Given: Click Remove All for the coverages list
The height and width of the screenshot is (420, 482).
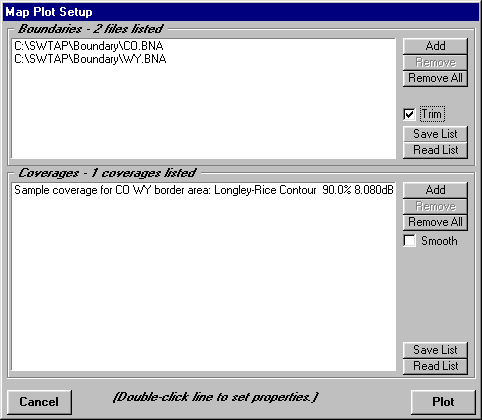Looking at the screenshot, I should pos(435,222).
